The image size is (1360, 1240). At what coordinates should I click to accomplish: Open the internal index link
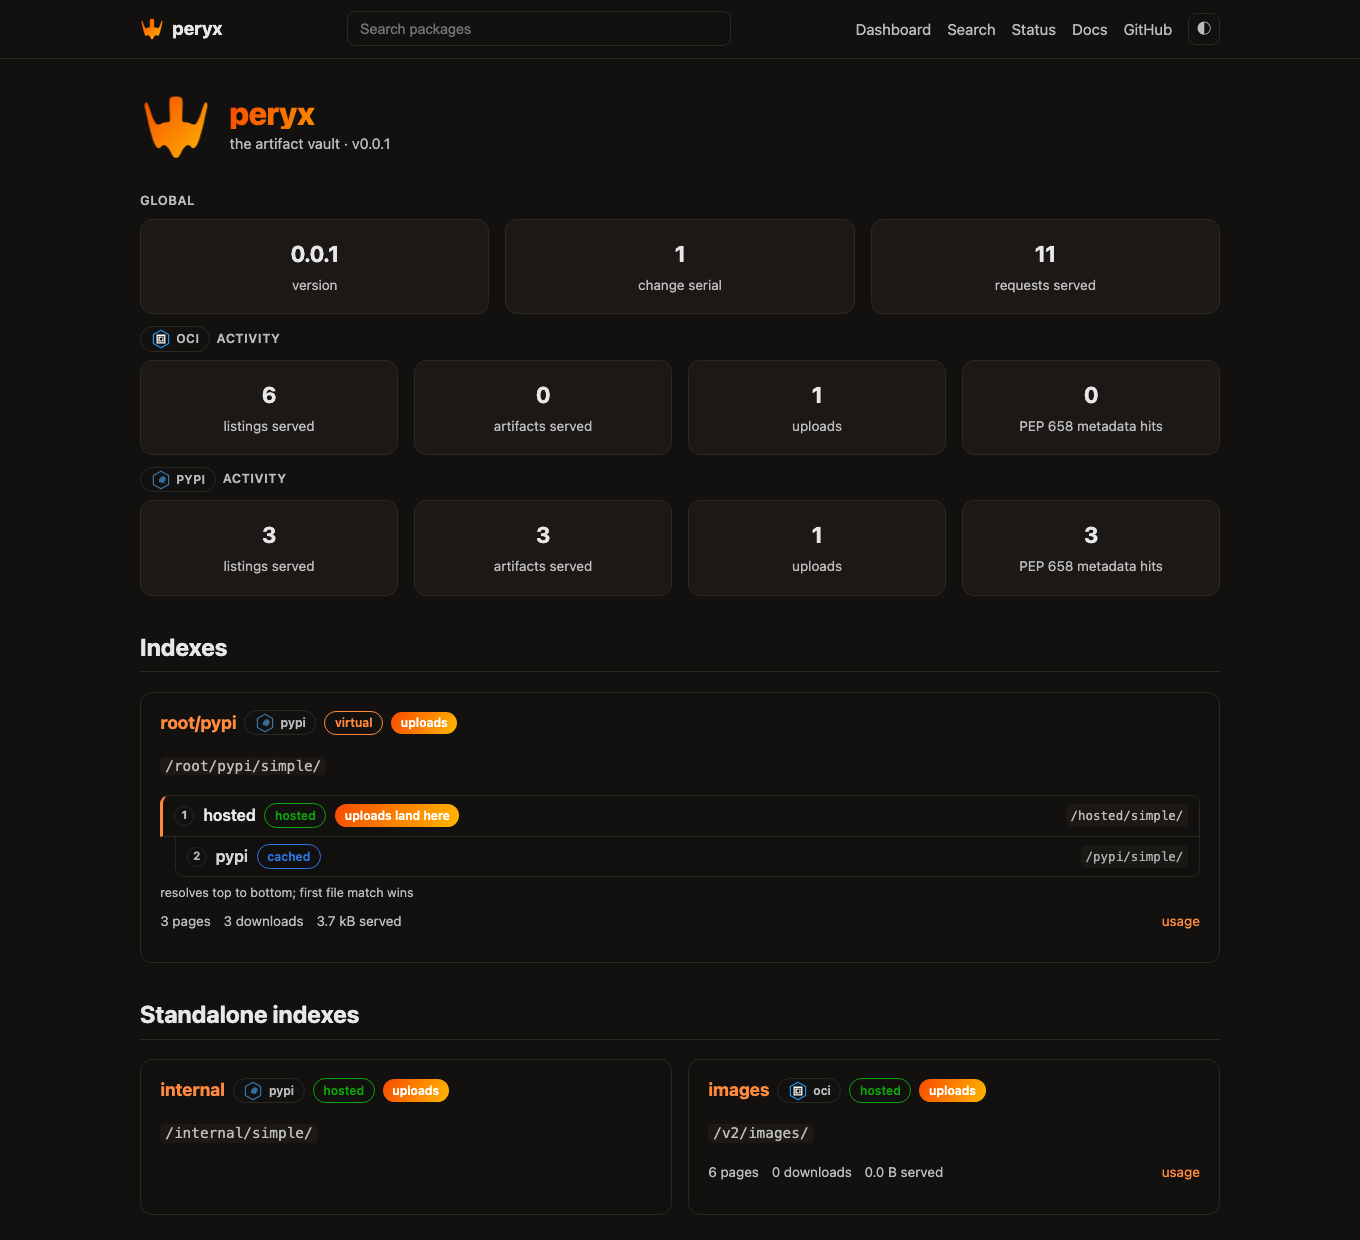pyautogui.click(x=192, y=1090)
